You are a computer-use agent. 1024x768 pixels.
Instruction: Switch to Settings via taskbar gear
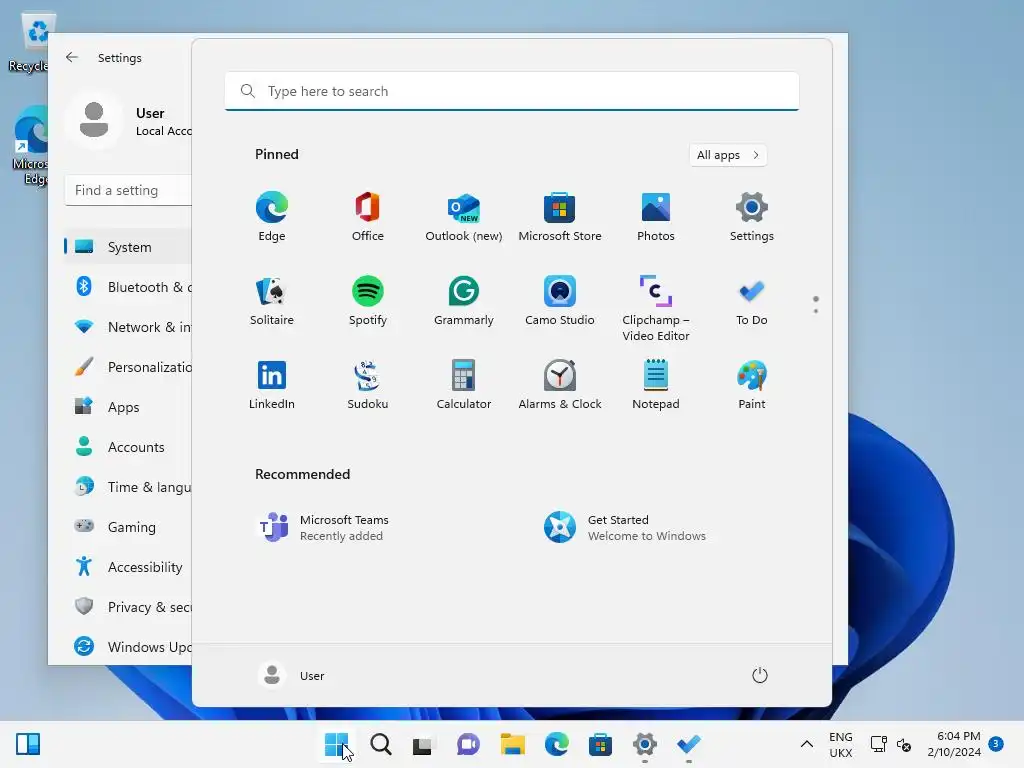(645, 744)
